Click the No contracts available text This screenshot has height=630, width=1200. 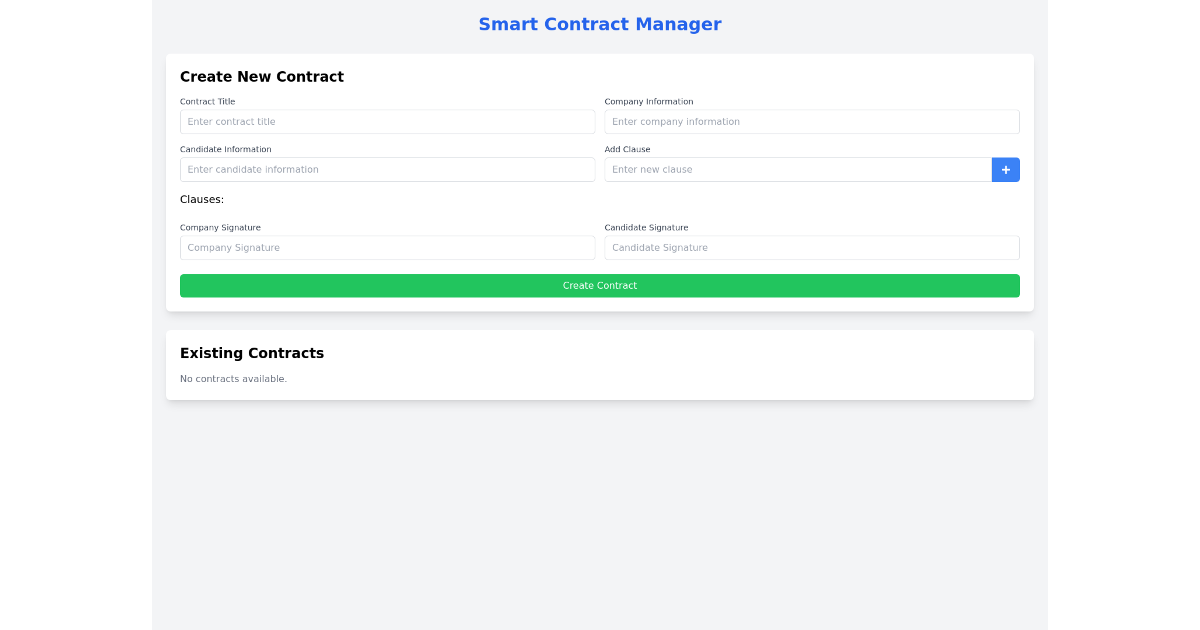click(x=233, y=378)
